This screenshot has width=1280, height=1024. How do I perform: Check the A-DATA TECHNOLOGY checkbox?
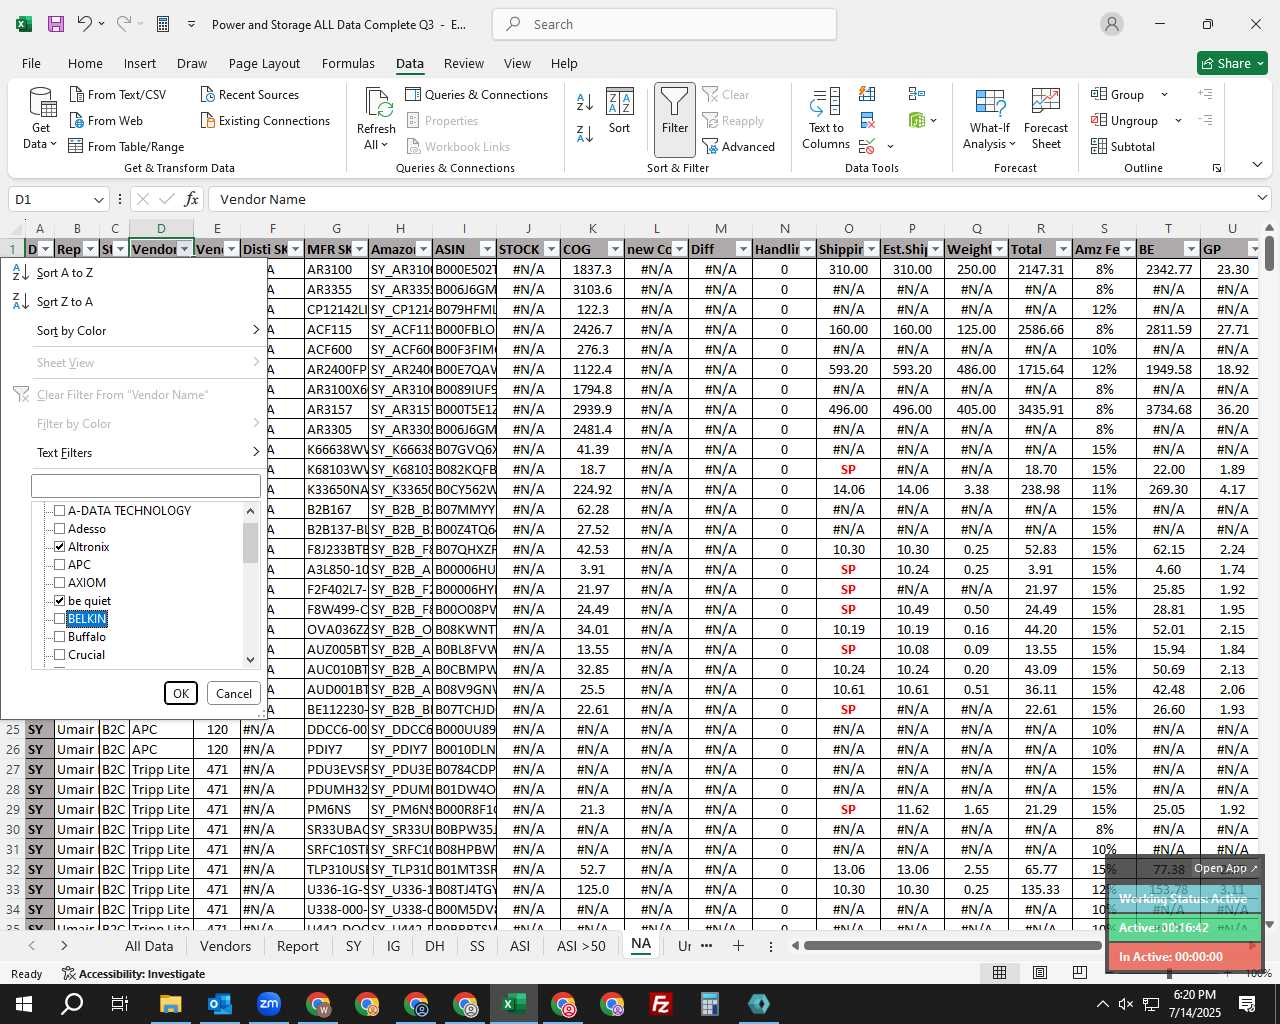coord(60,511)
